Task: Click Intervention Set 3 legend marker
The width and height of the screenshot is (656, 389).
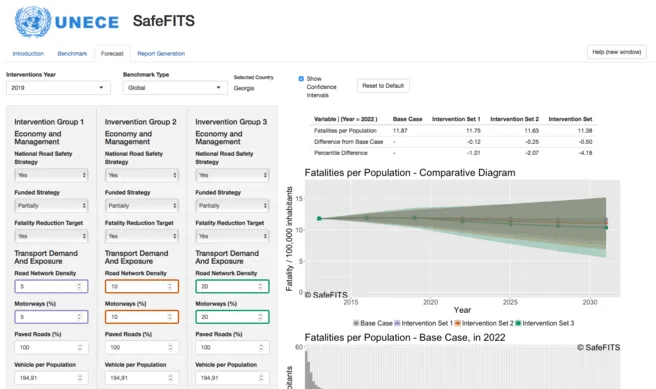Action: pos(518,323)
